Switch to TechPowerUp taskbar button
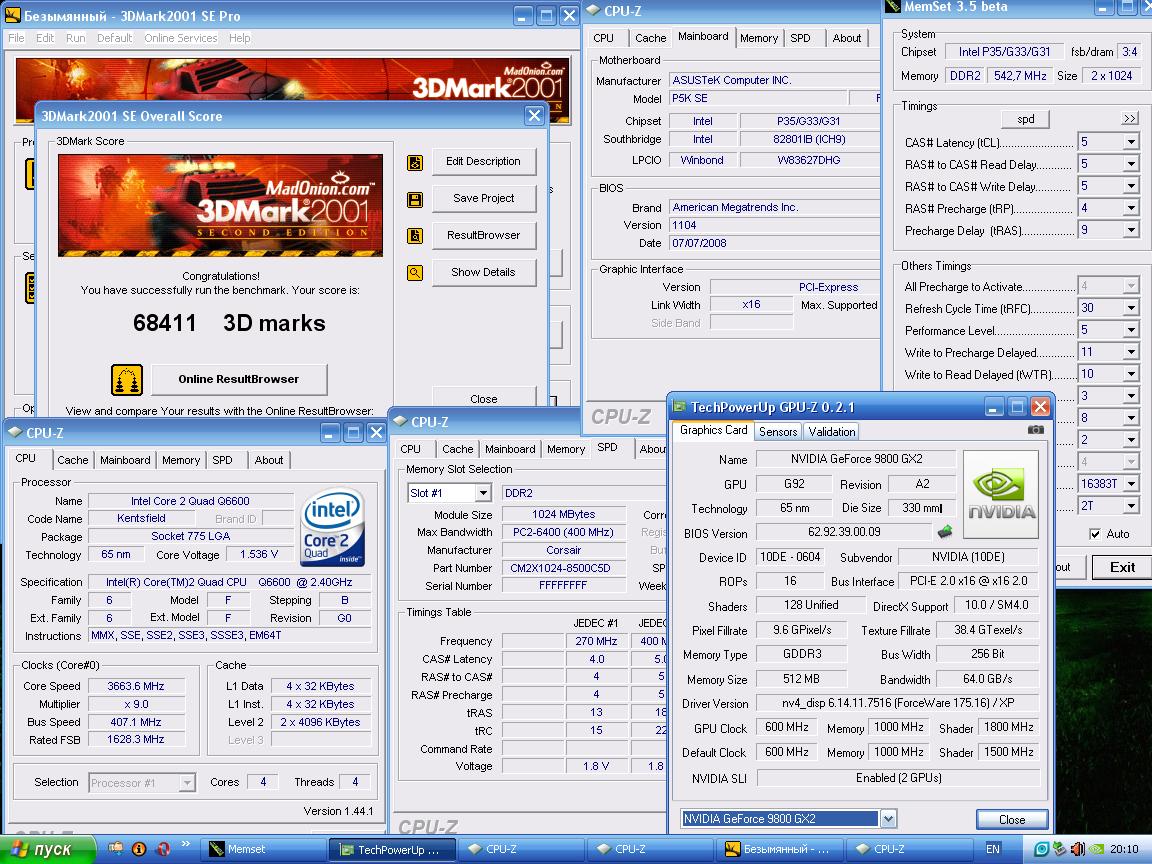This screenshot has width=1152, height=864. tap(392, 849)
